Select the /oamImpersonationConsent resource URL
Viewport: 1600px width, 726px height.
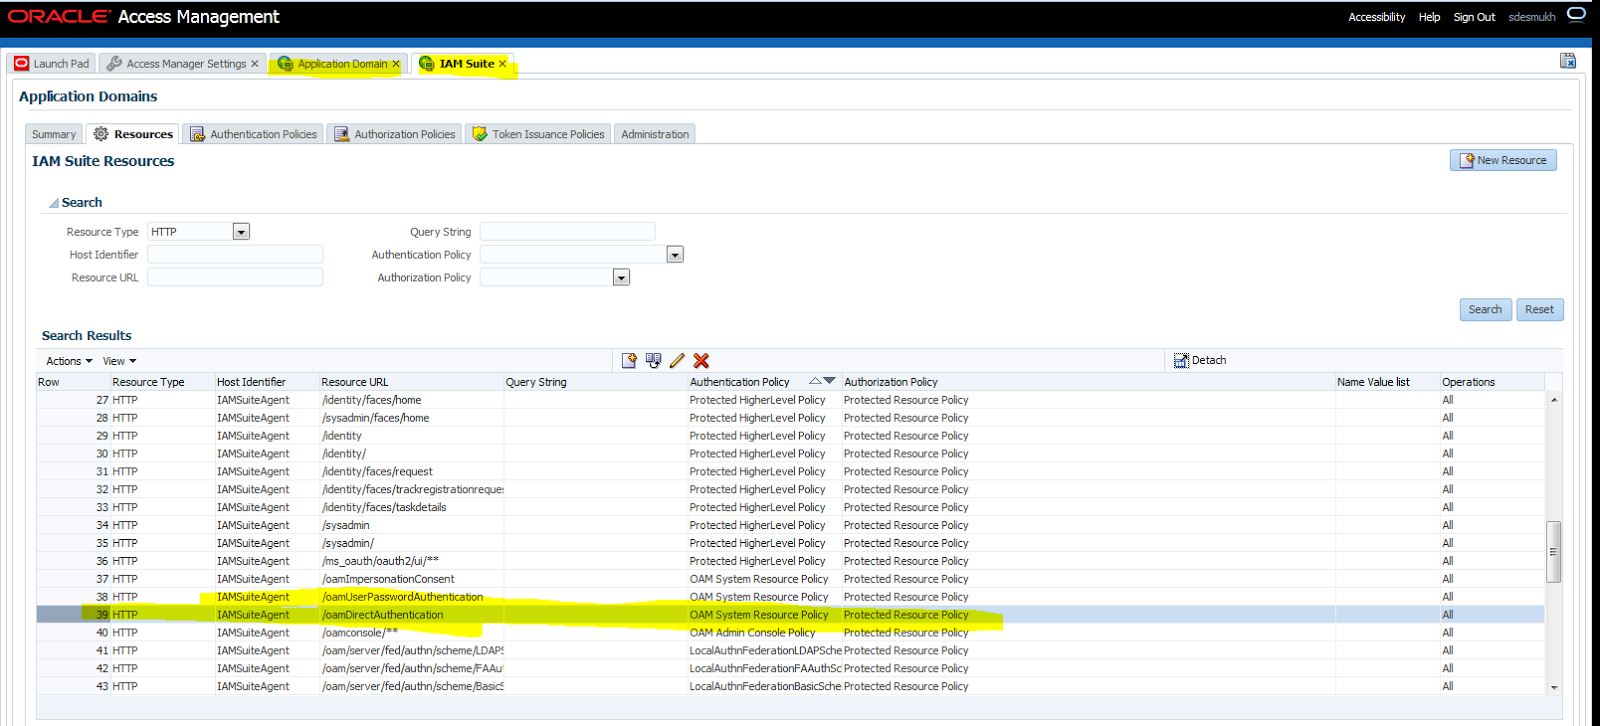click(388, 579)
